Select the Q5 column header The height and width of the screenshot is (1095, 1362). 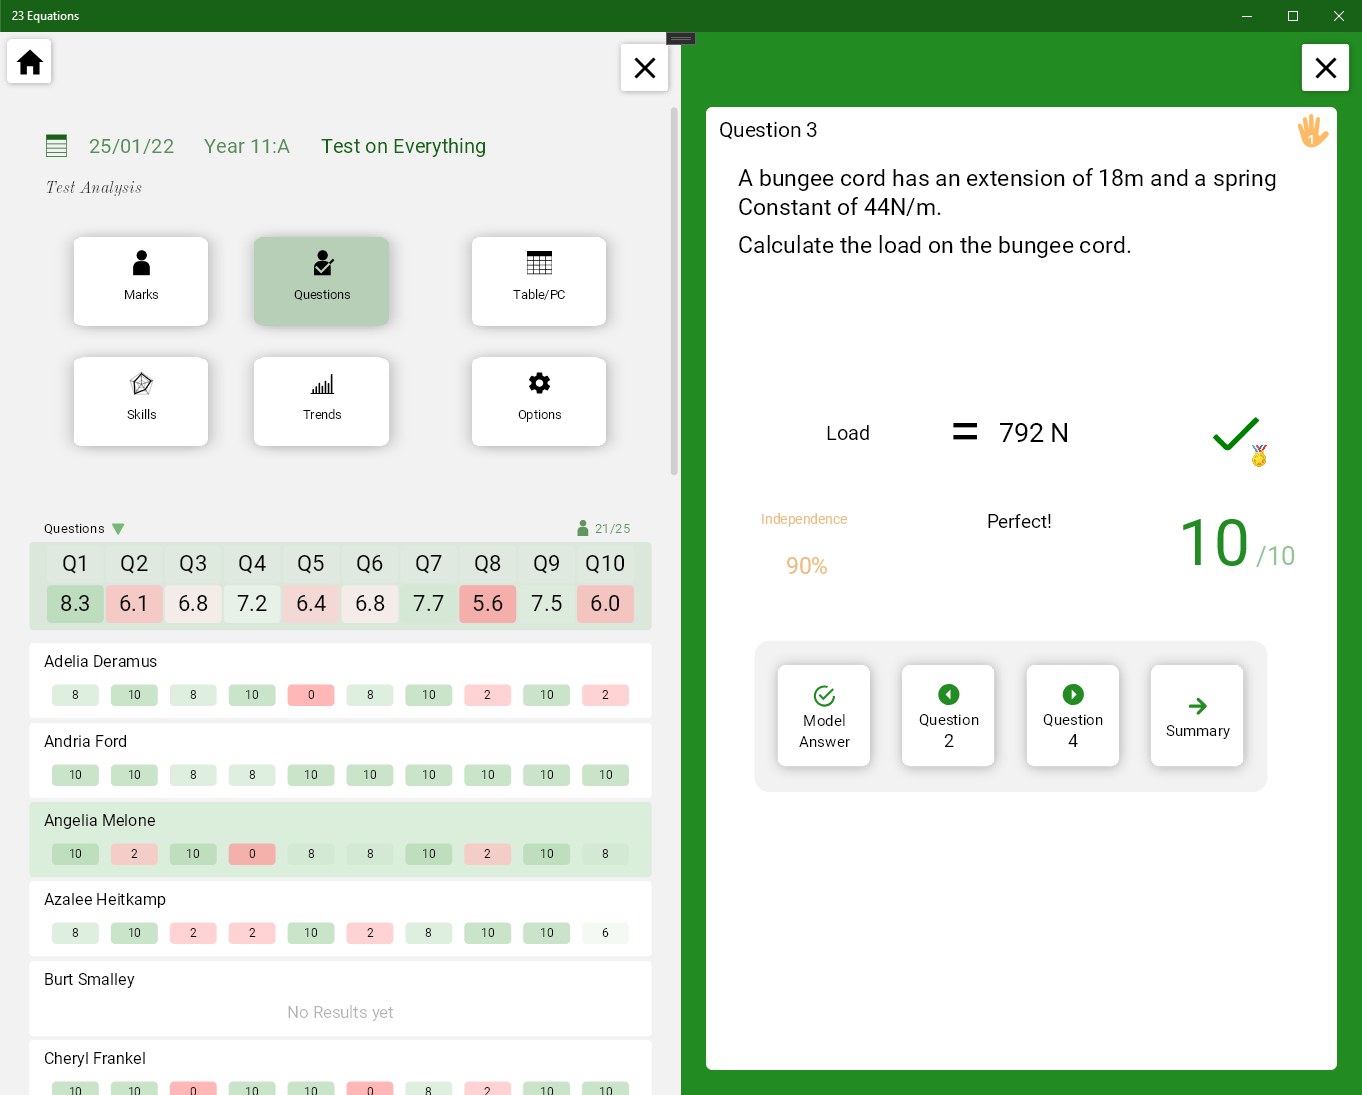pyautogui.click(x=311, y=563)
